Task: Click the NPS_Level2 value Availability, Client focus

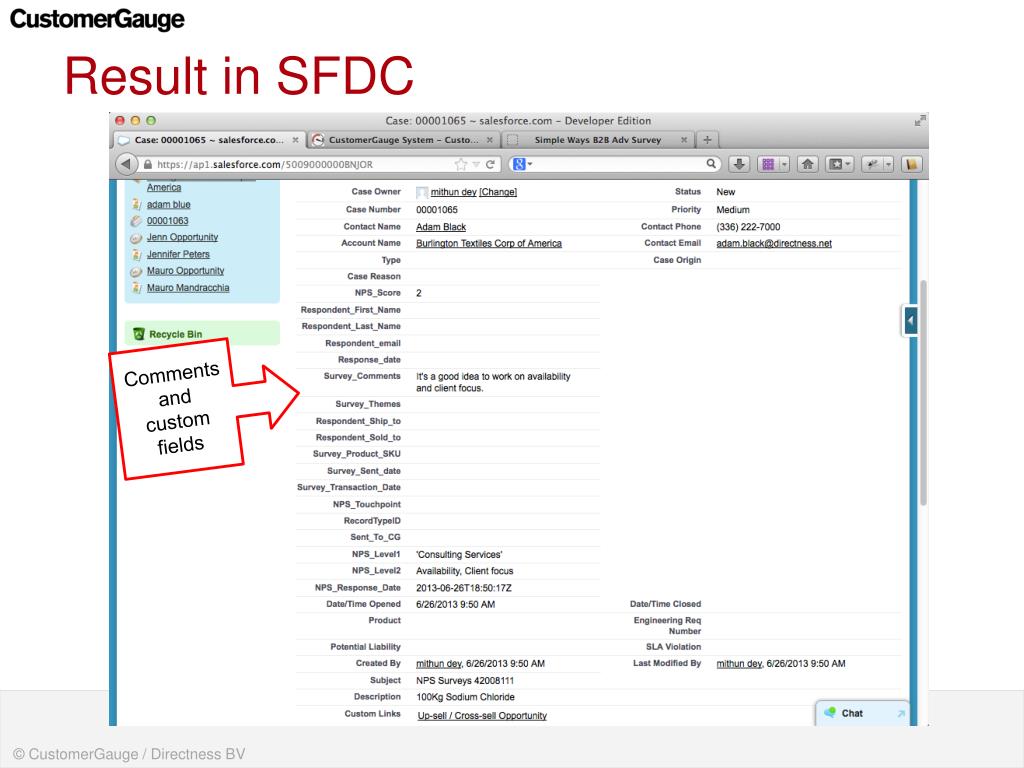Action: tap(465, 571)
